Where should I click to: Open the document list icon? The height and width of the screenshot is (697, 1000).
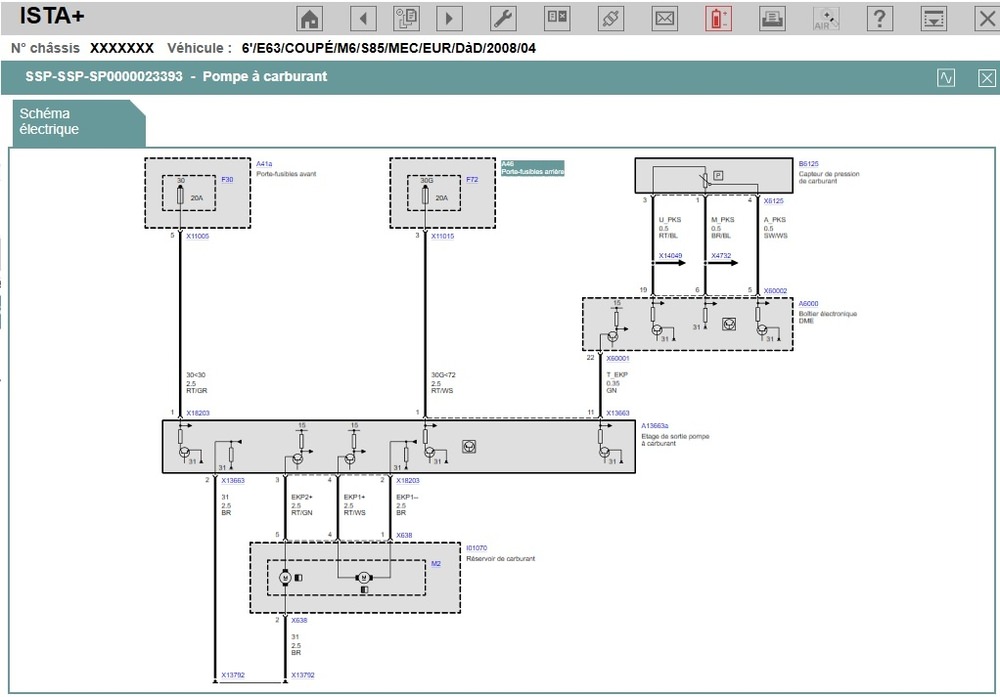(406, 18)
